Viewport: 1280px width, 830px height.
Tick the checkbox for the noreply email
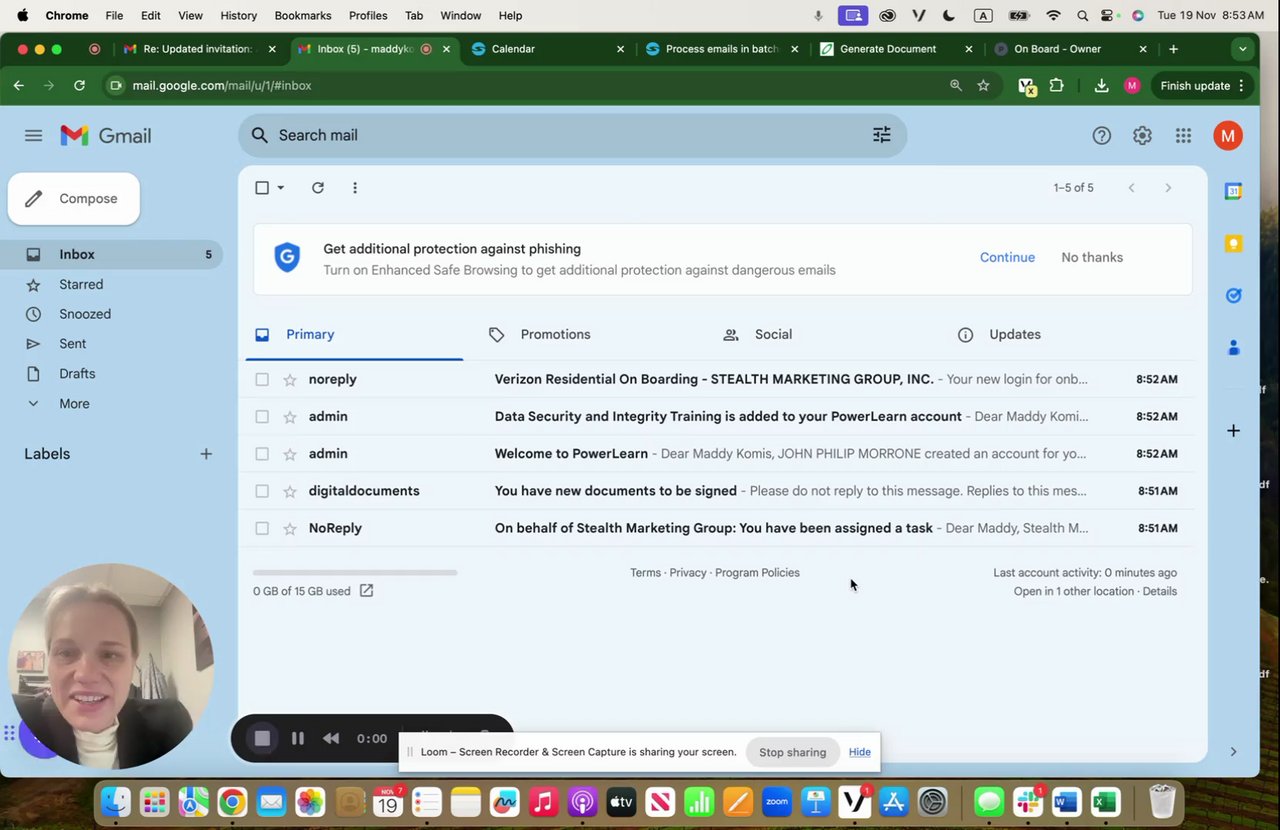pos(262,380)
